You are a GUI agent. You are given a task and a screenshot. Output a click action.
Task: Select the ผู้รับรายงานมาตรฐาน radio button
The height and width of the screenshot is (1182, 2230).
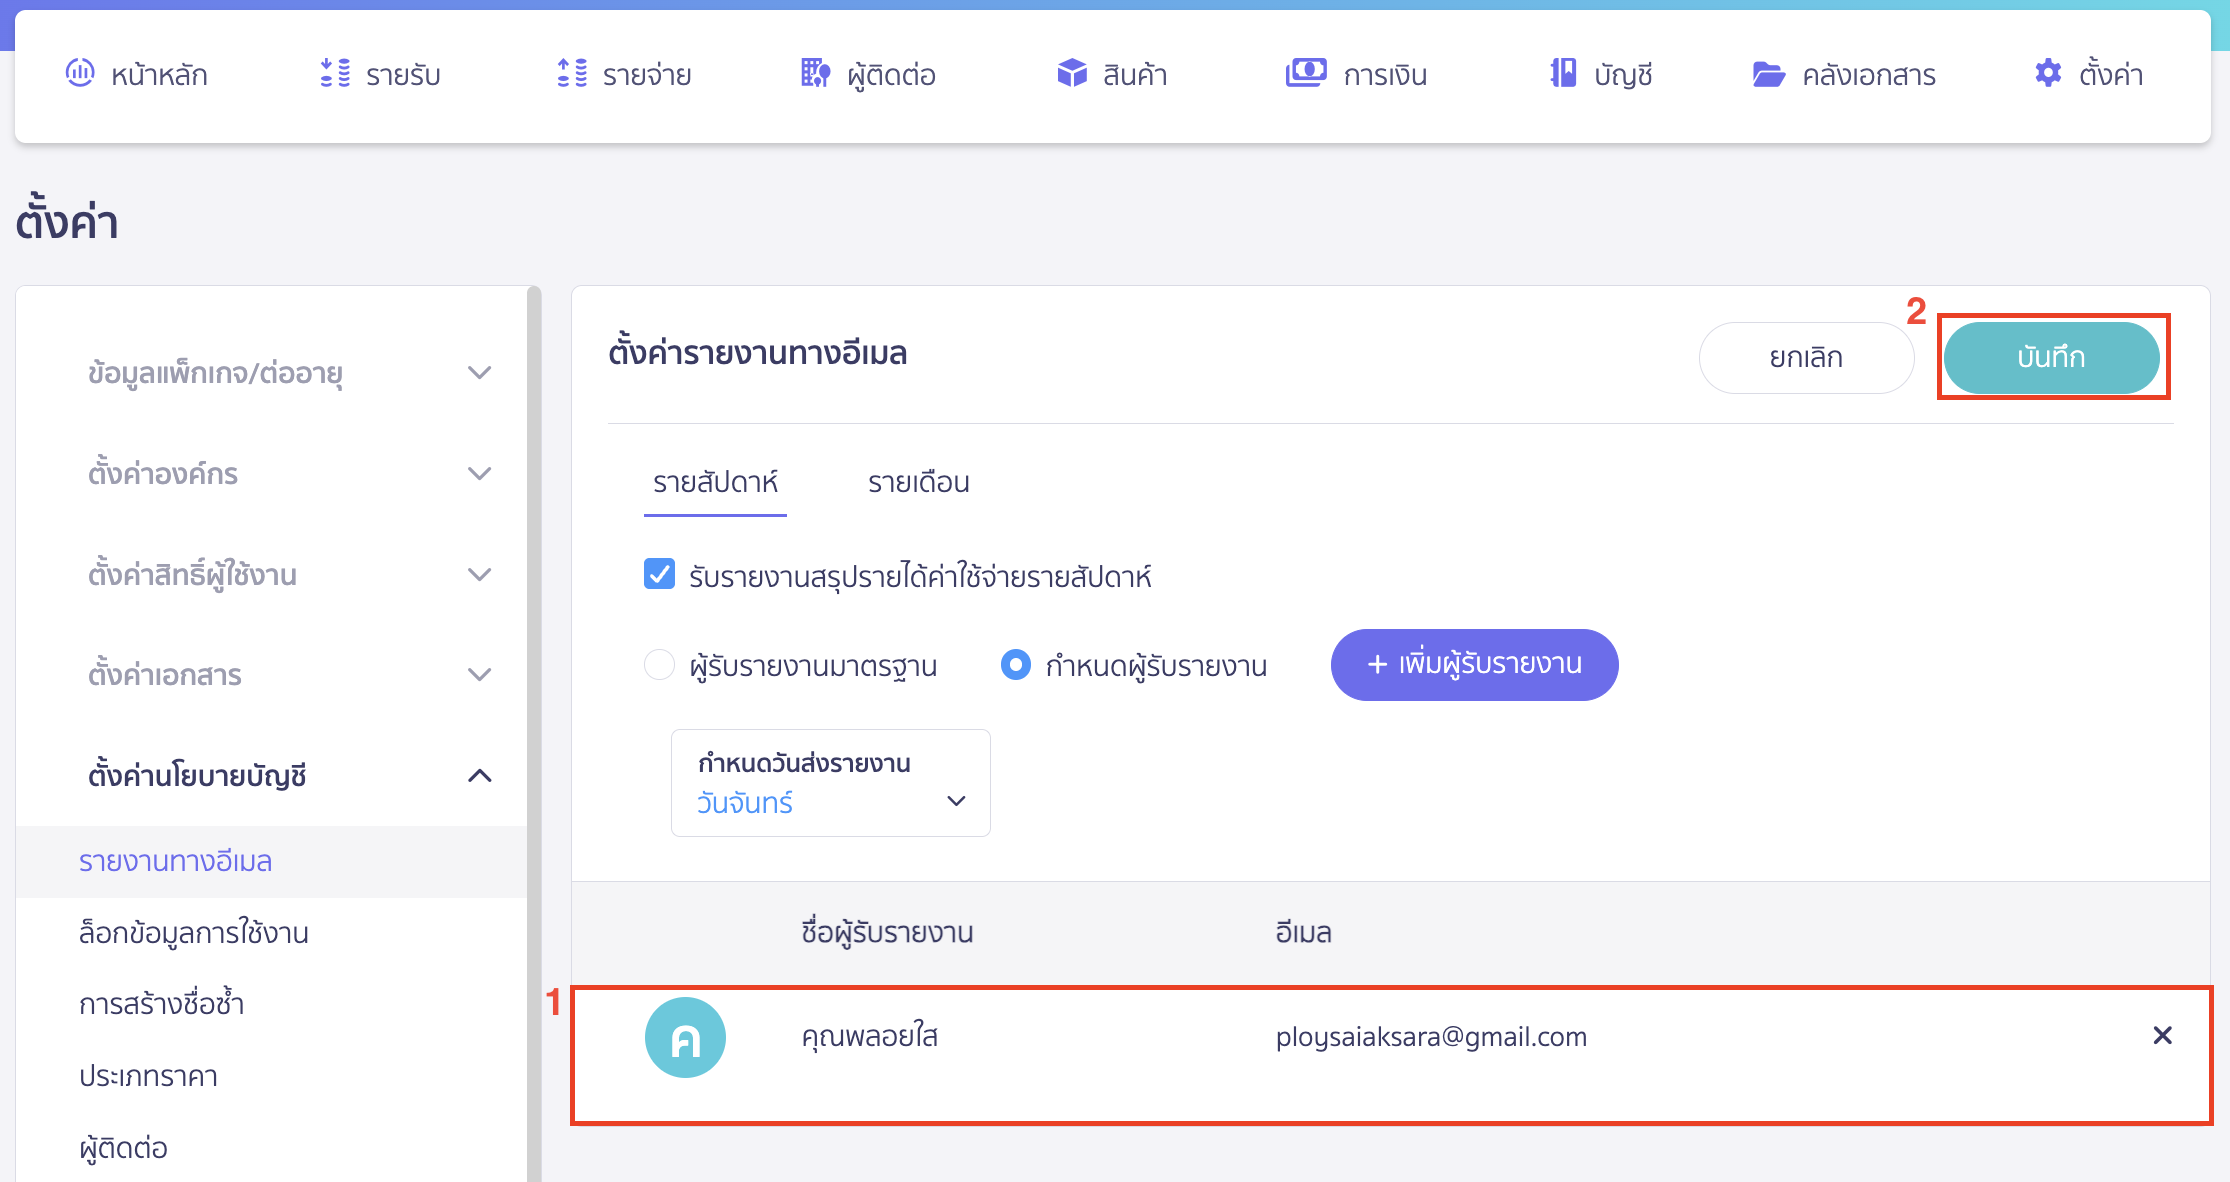pos(659,664)
